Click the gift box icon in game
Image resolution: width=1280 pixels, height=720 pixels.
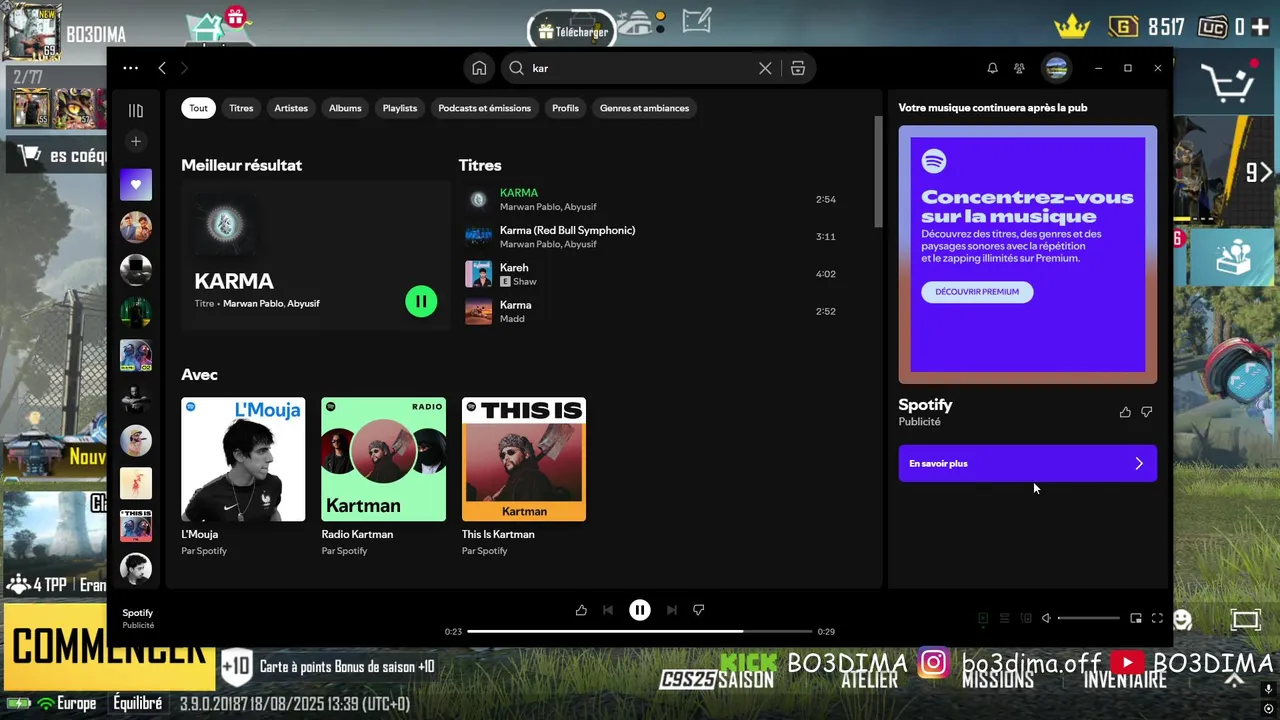pos(235,16)
